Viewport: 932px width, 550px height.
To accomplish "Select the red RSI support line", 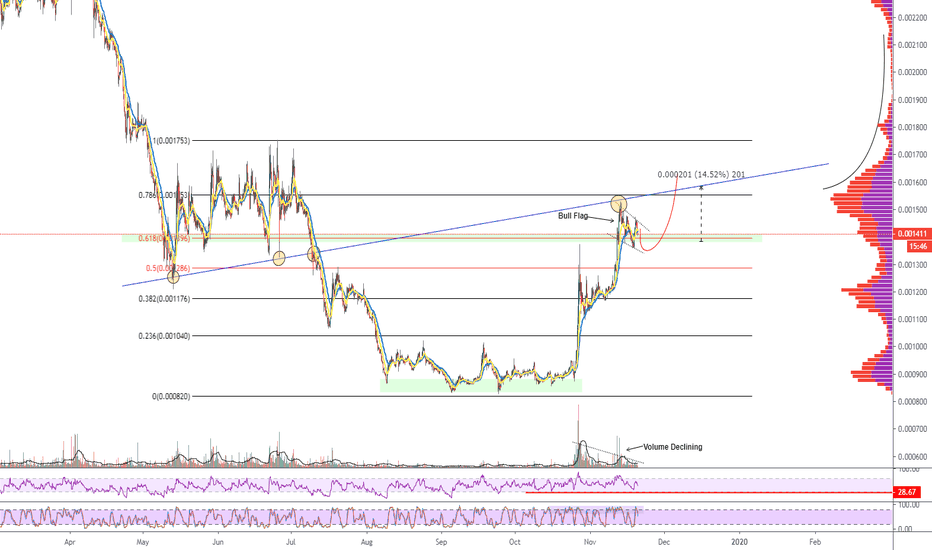I will 709,492.
